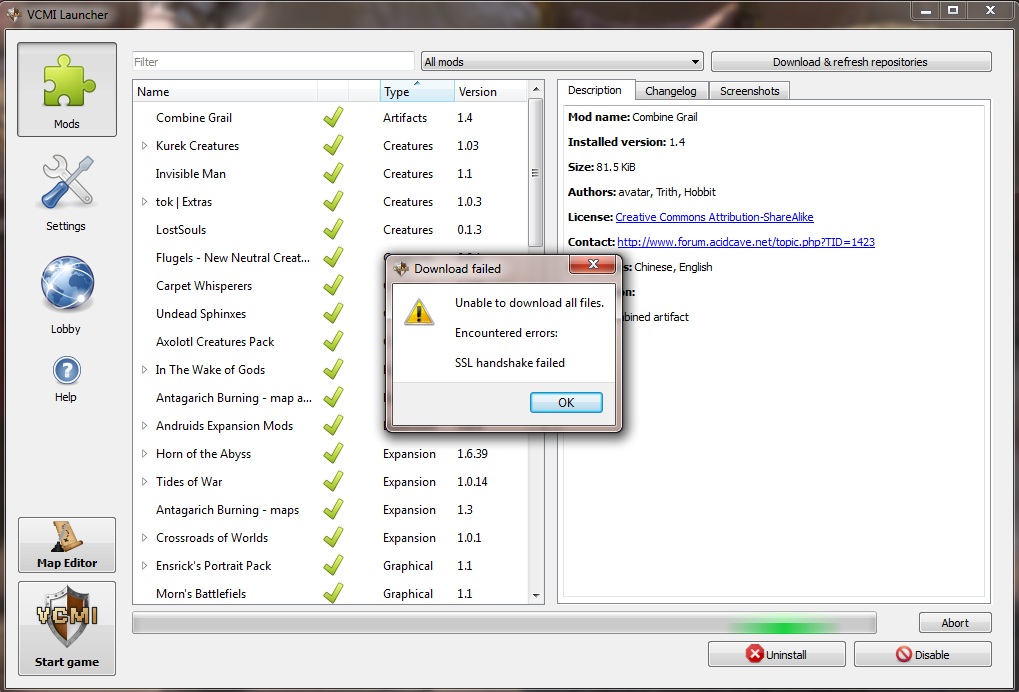Click the green checkmark for In The Wake of Gods

(333, 369)
